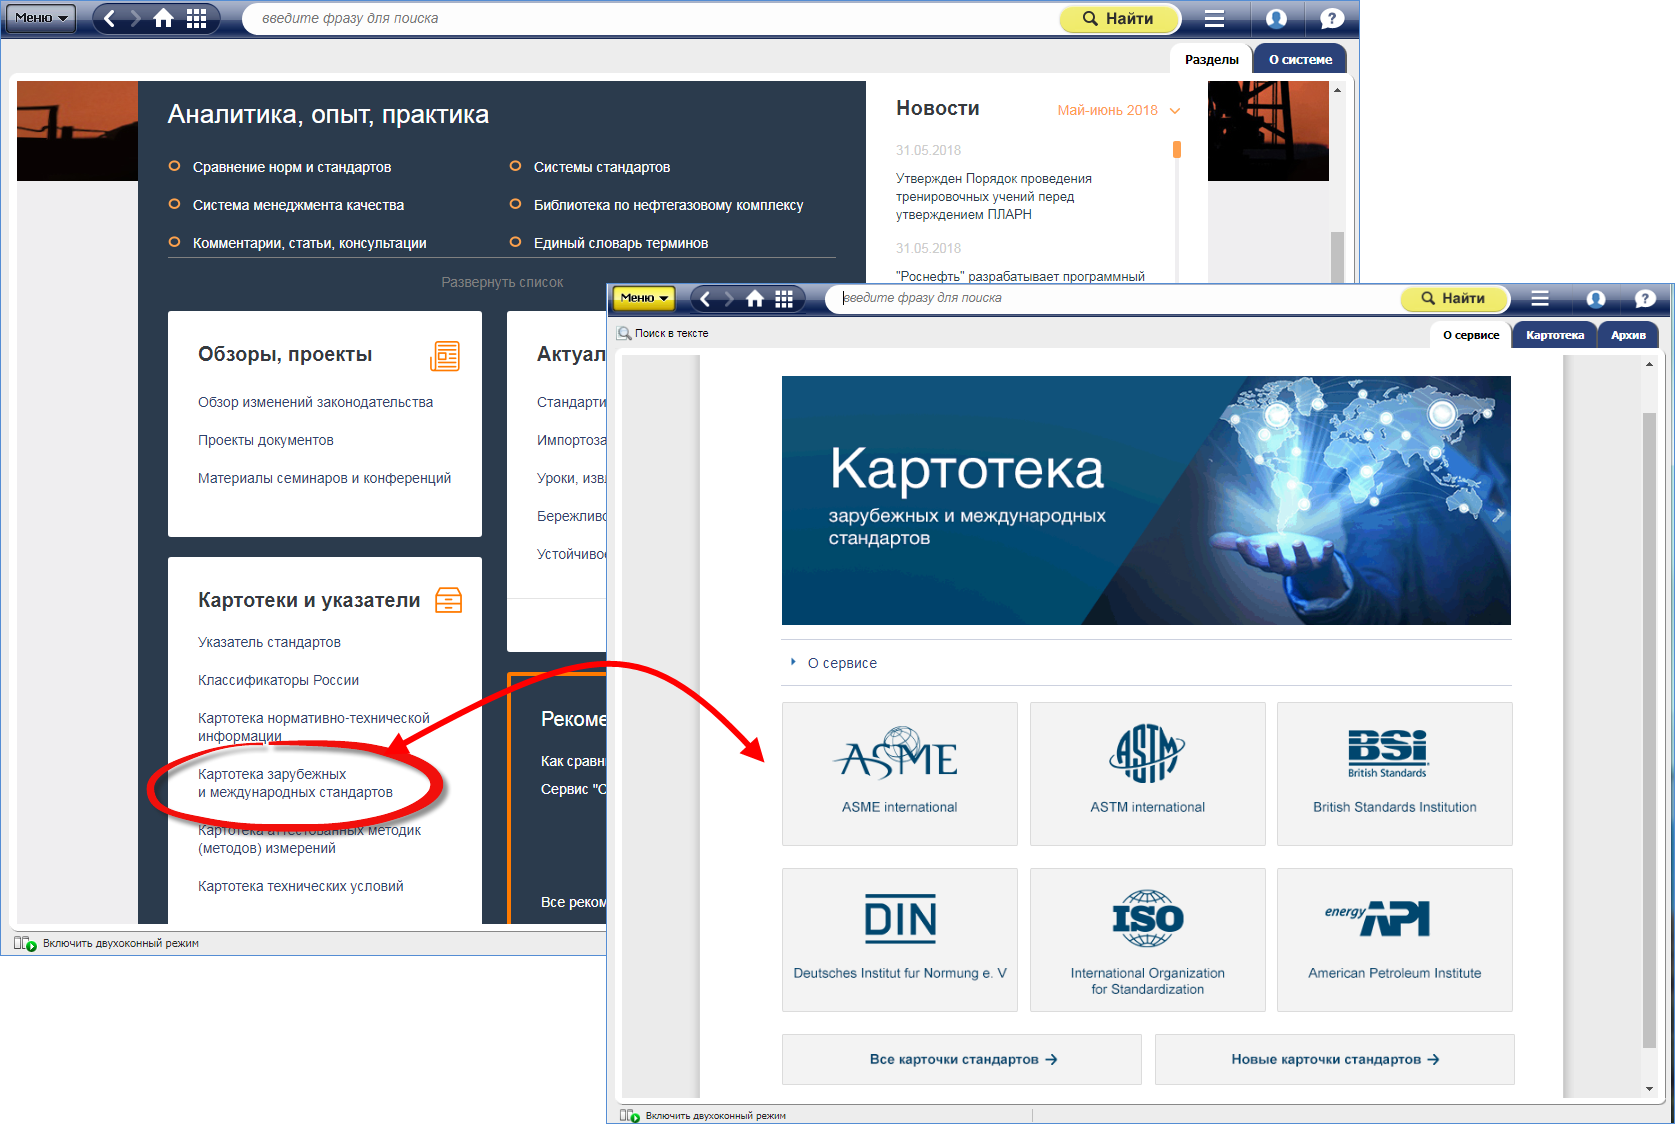Viewport: 1678px width, 1127px height.
Task: Click the 'Поиск в тексте' magnifier icon
Action: point(625,334)
